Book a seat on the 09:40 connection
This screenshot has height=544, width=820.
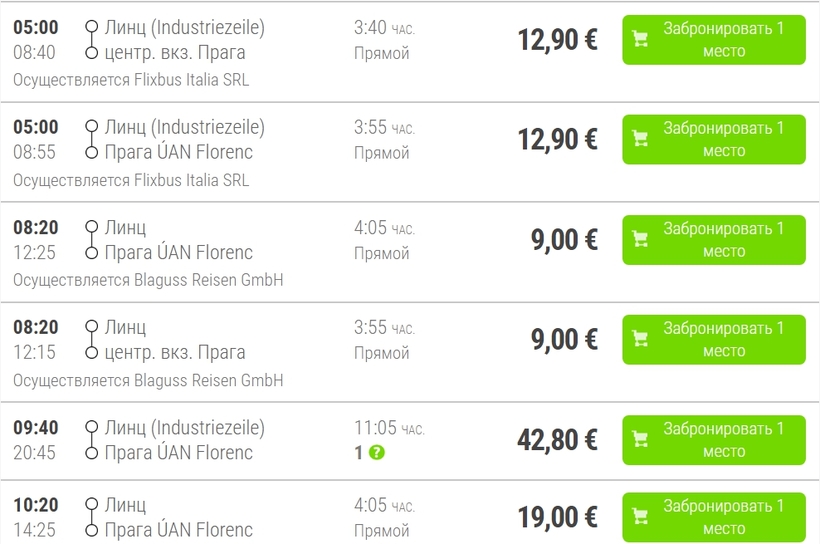[x=714, y=440]
